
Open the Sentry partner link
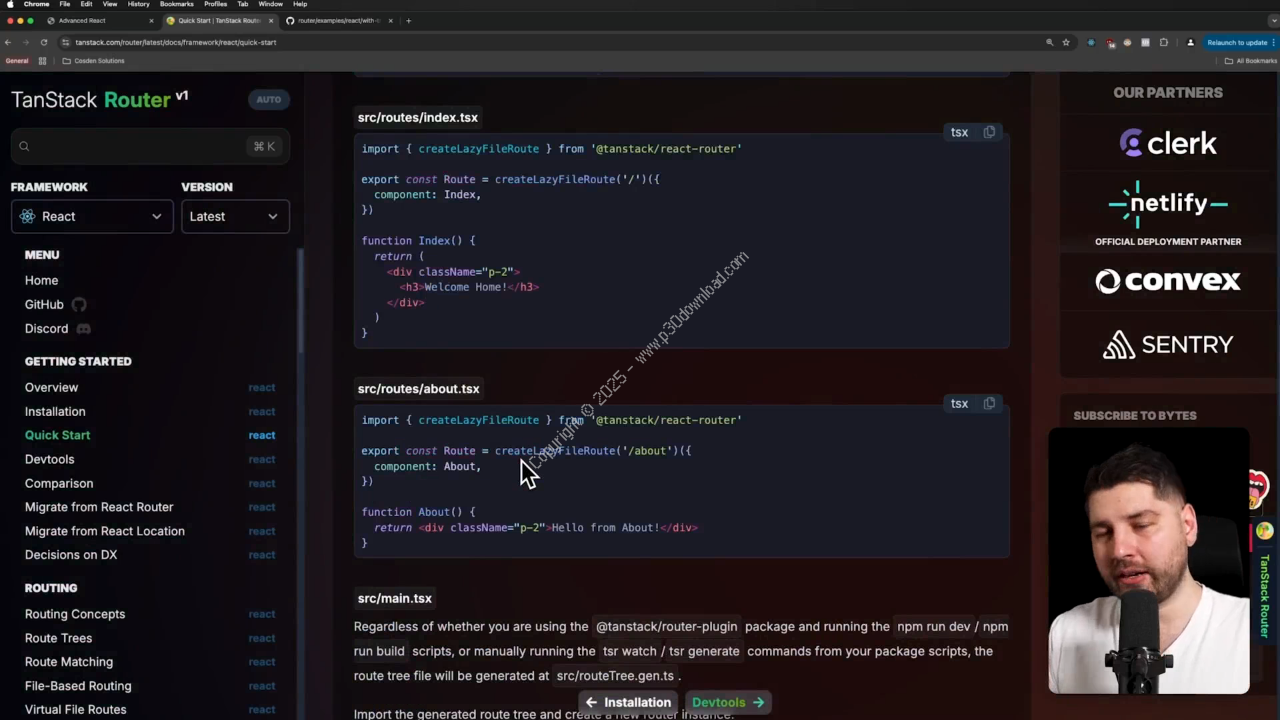tap(1168, 344)
